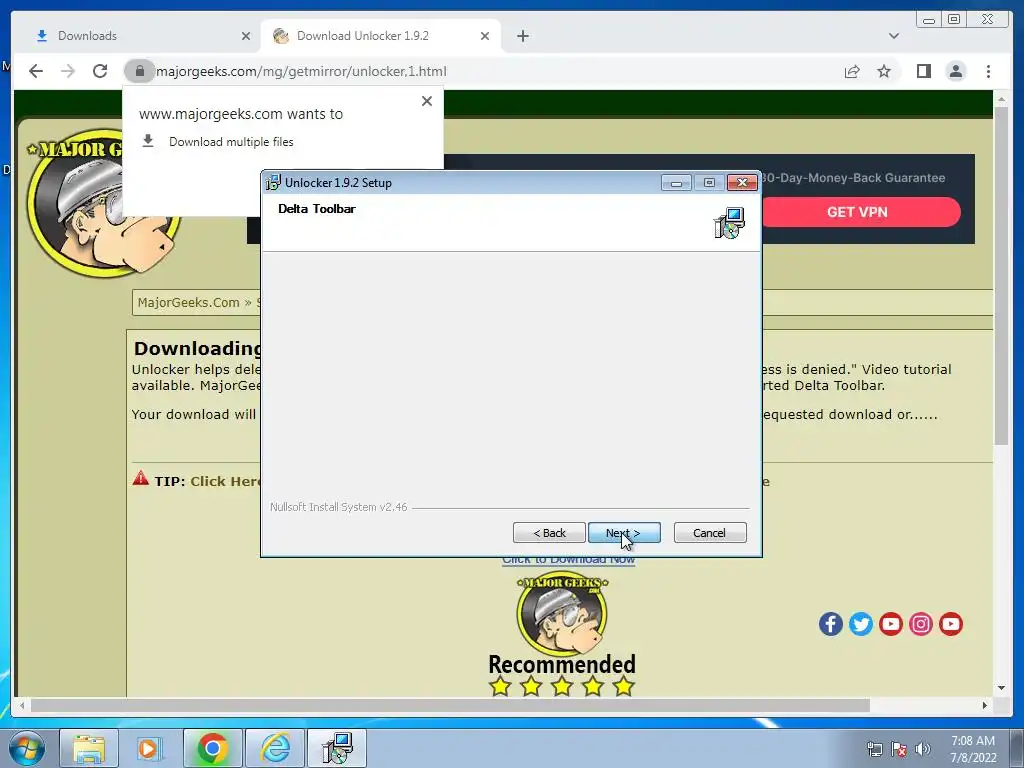Click scroll-down arrow of page scrollbar
1024x768 pixels.
point(1002,688)
